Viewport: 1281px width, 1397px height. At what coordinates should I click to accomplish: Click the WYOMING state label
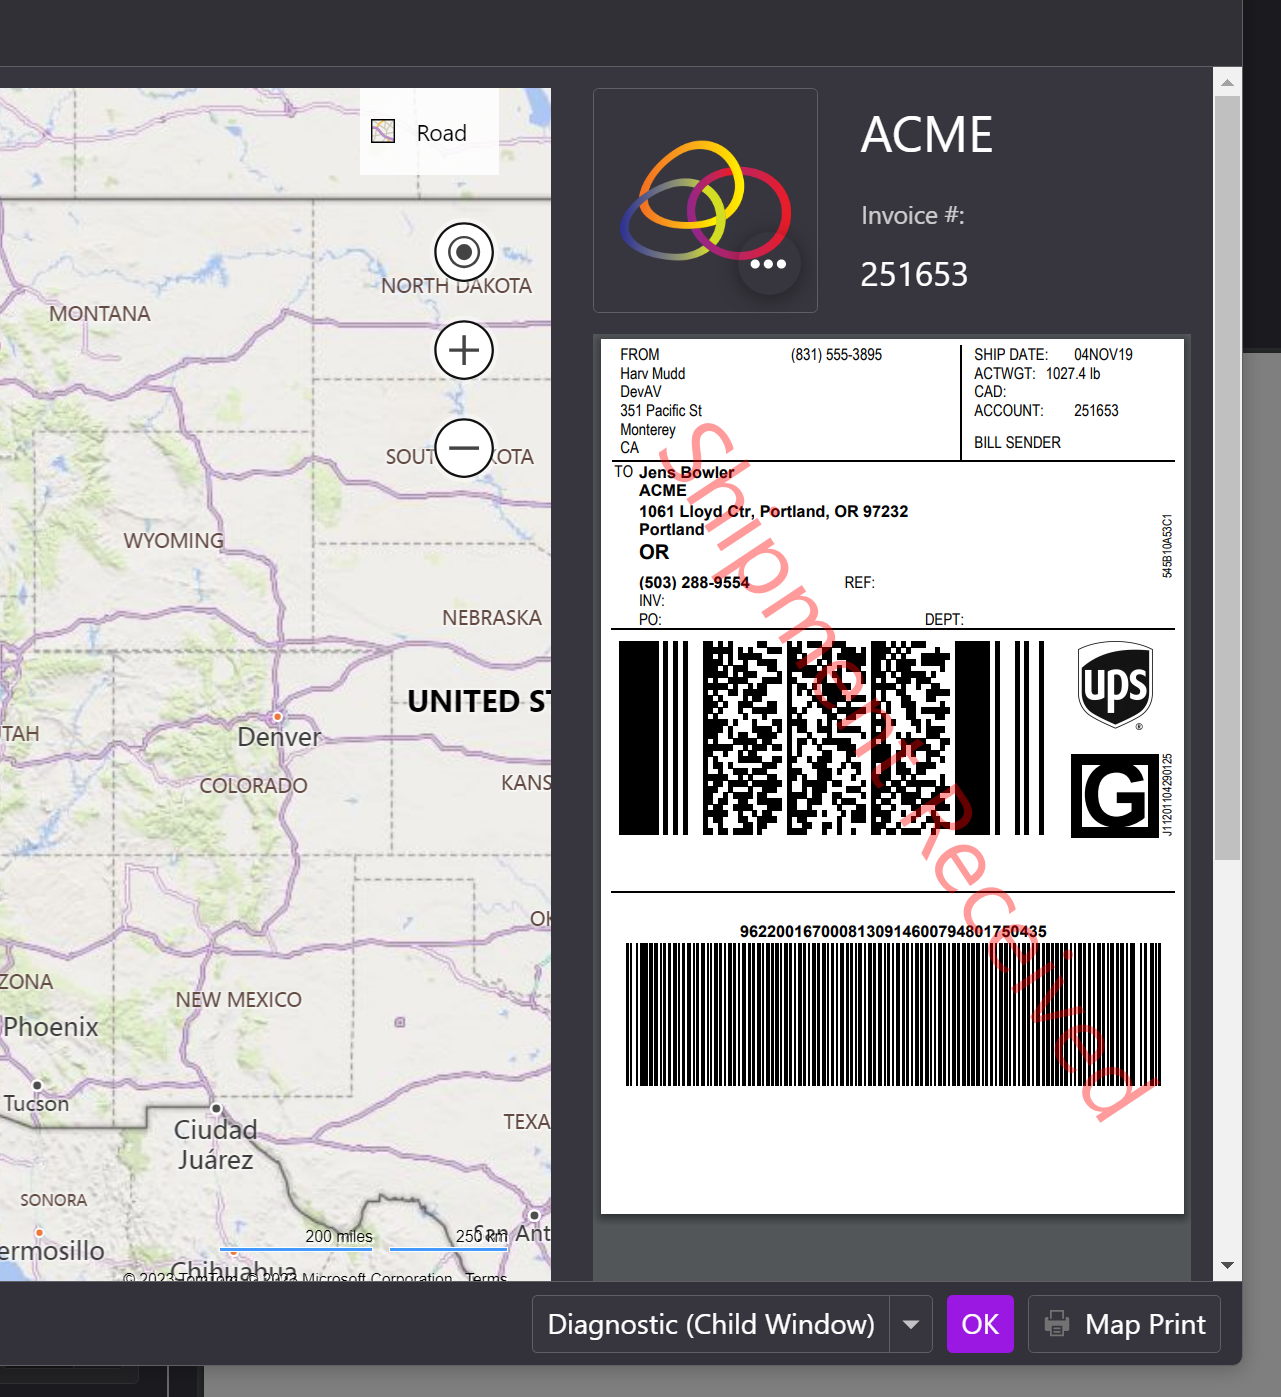point(174,541)
